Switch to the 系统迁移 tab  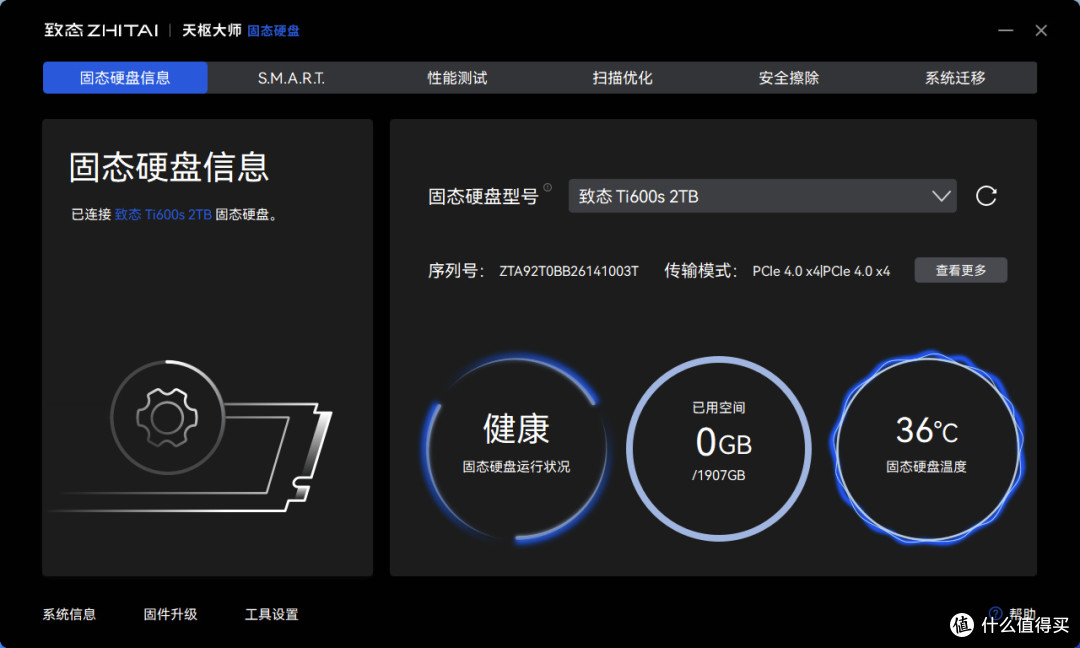pyautogui.click(x=955, y=78)
